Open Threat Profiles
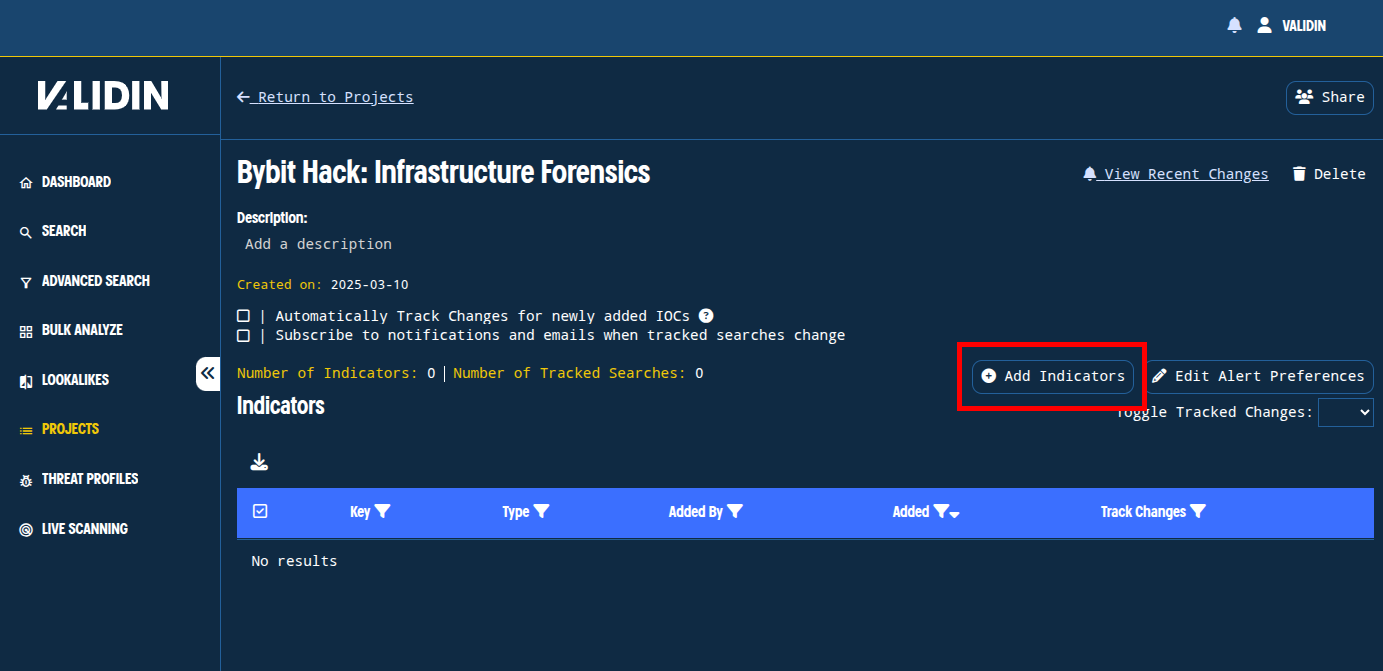 (79, 479)
